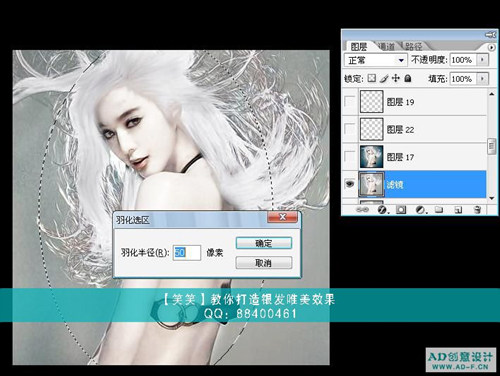Create new adjustment layer icon
The width and height of the screenshot is (500, 376).
pos(420,210)
